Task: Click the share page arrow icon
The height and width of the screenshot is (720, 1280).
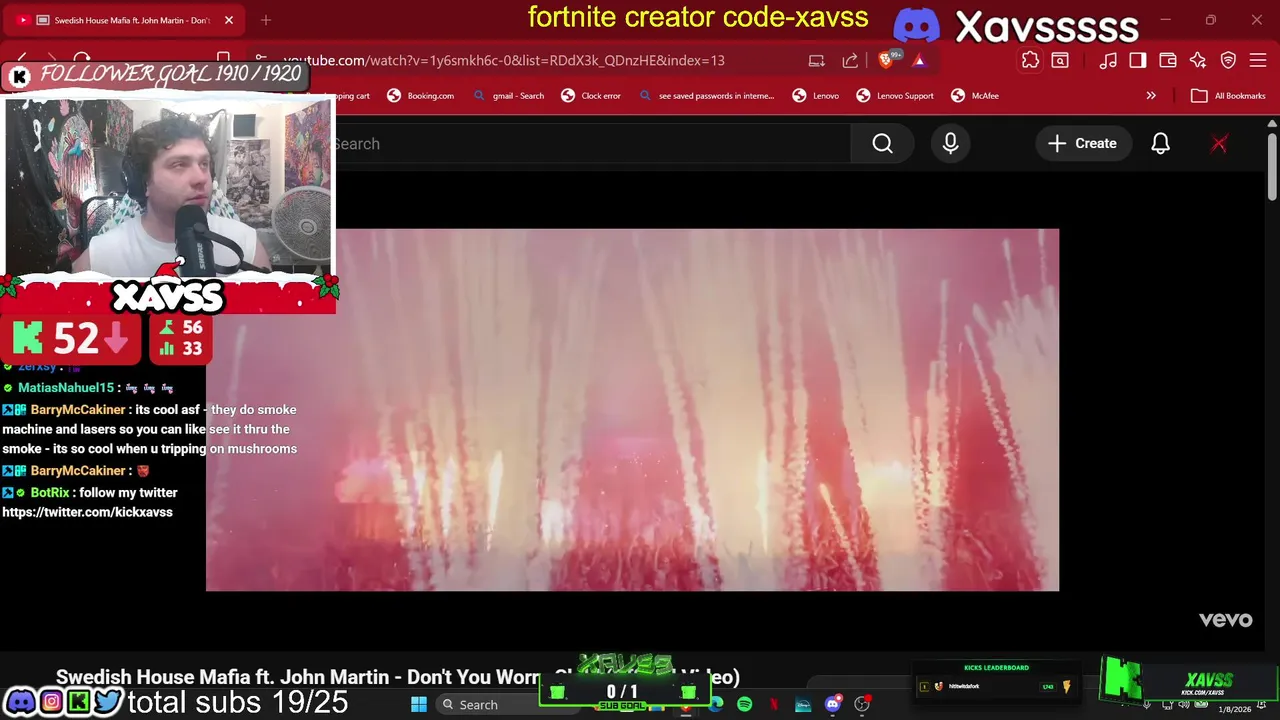Action: pos(850,60)
